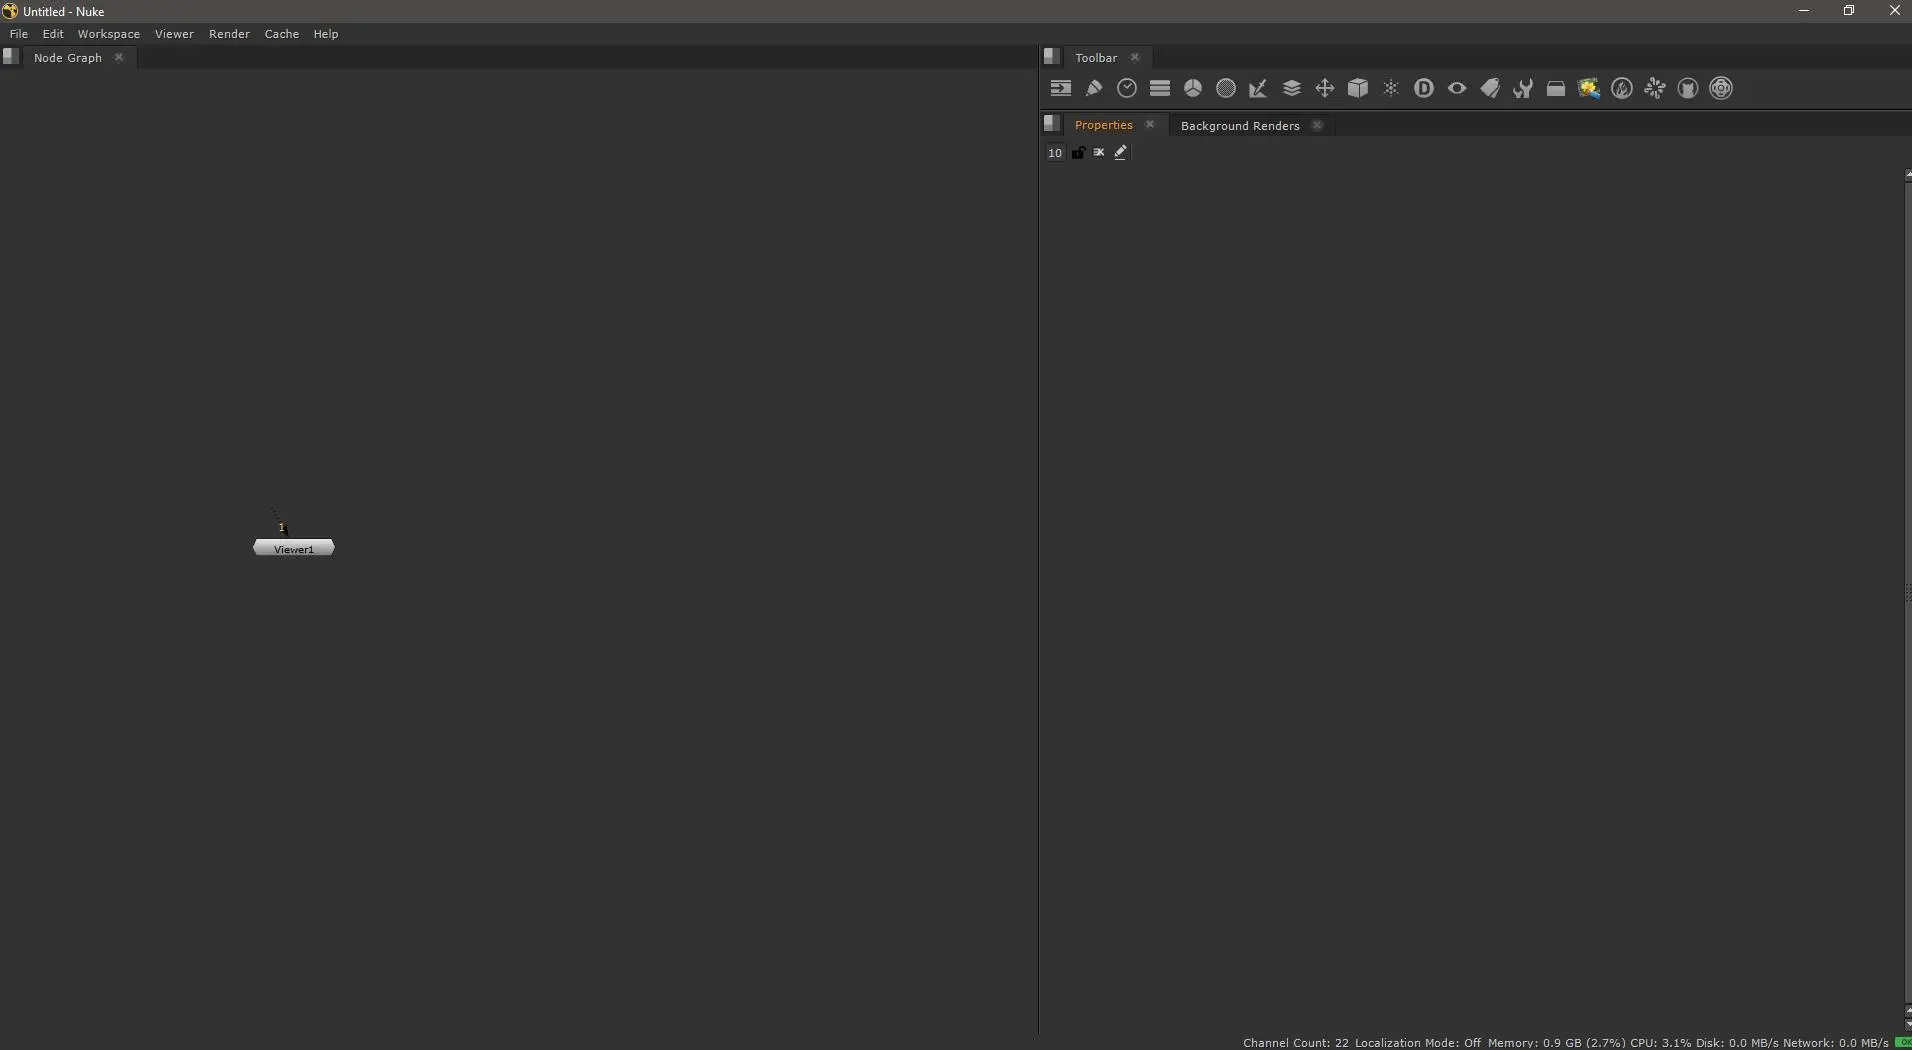Open the Toolbar pane content menu

point(1052,57)
